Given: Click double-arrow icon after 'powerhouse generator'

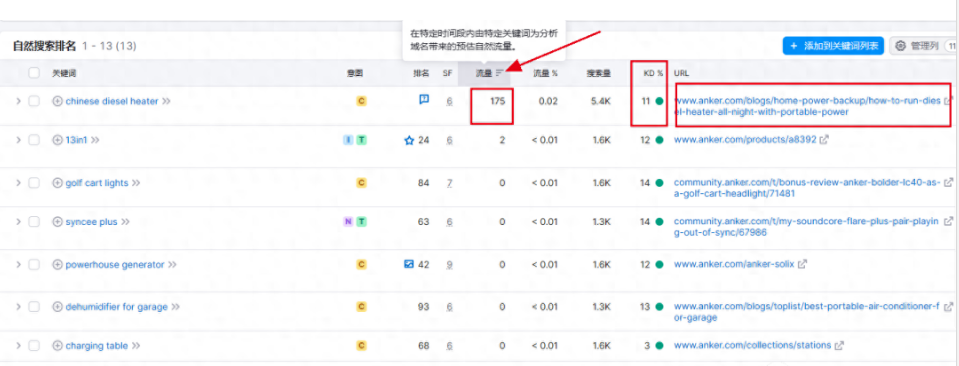Looking at the screenshot, I should click(x=172, y=265).
